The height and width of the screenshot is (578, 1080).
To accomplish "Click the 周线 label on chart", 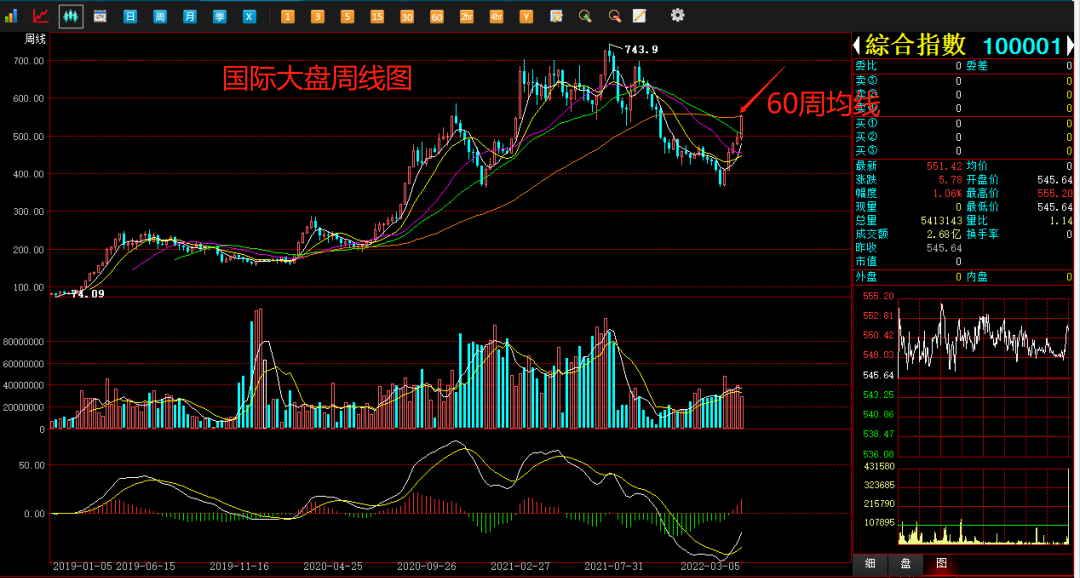I will [x=35, y=39].
